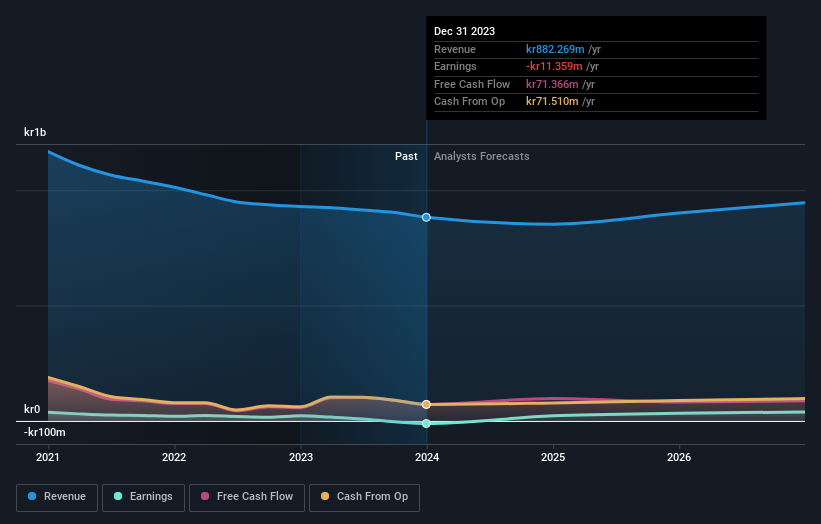The width and height of the screenshot is (821, 524).
Task: Click the Free Cash Flow label in tooltip
Action: [x=472, y=84]
